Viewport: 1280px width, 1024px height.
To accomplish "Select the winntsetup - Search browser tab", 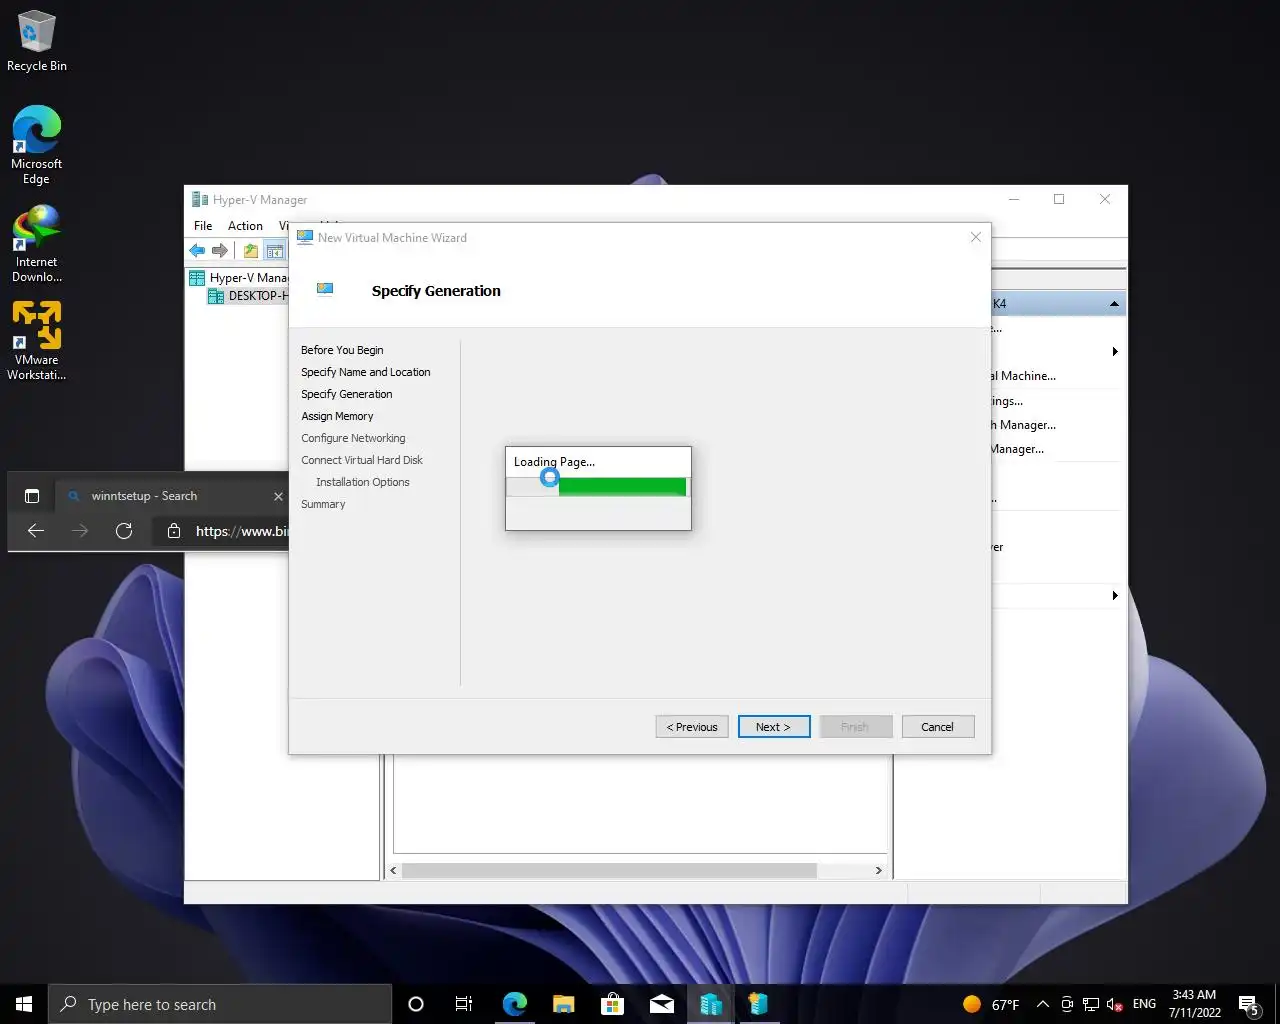I will pyautogui.click(x=172, y=496).
